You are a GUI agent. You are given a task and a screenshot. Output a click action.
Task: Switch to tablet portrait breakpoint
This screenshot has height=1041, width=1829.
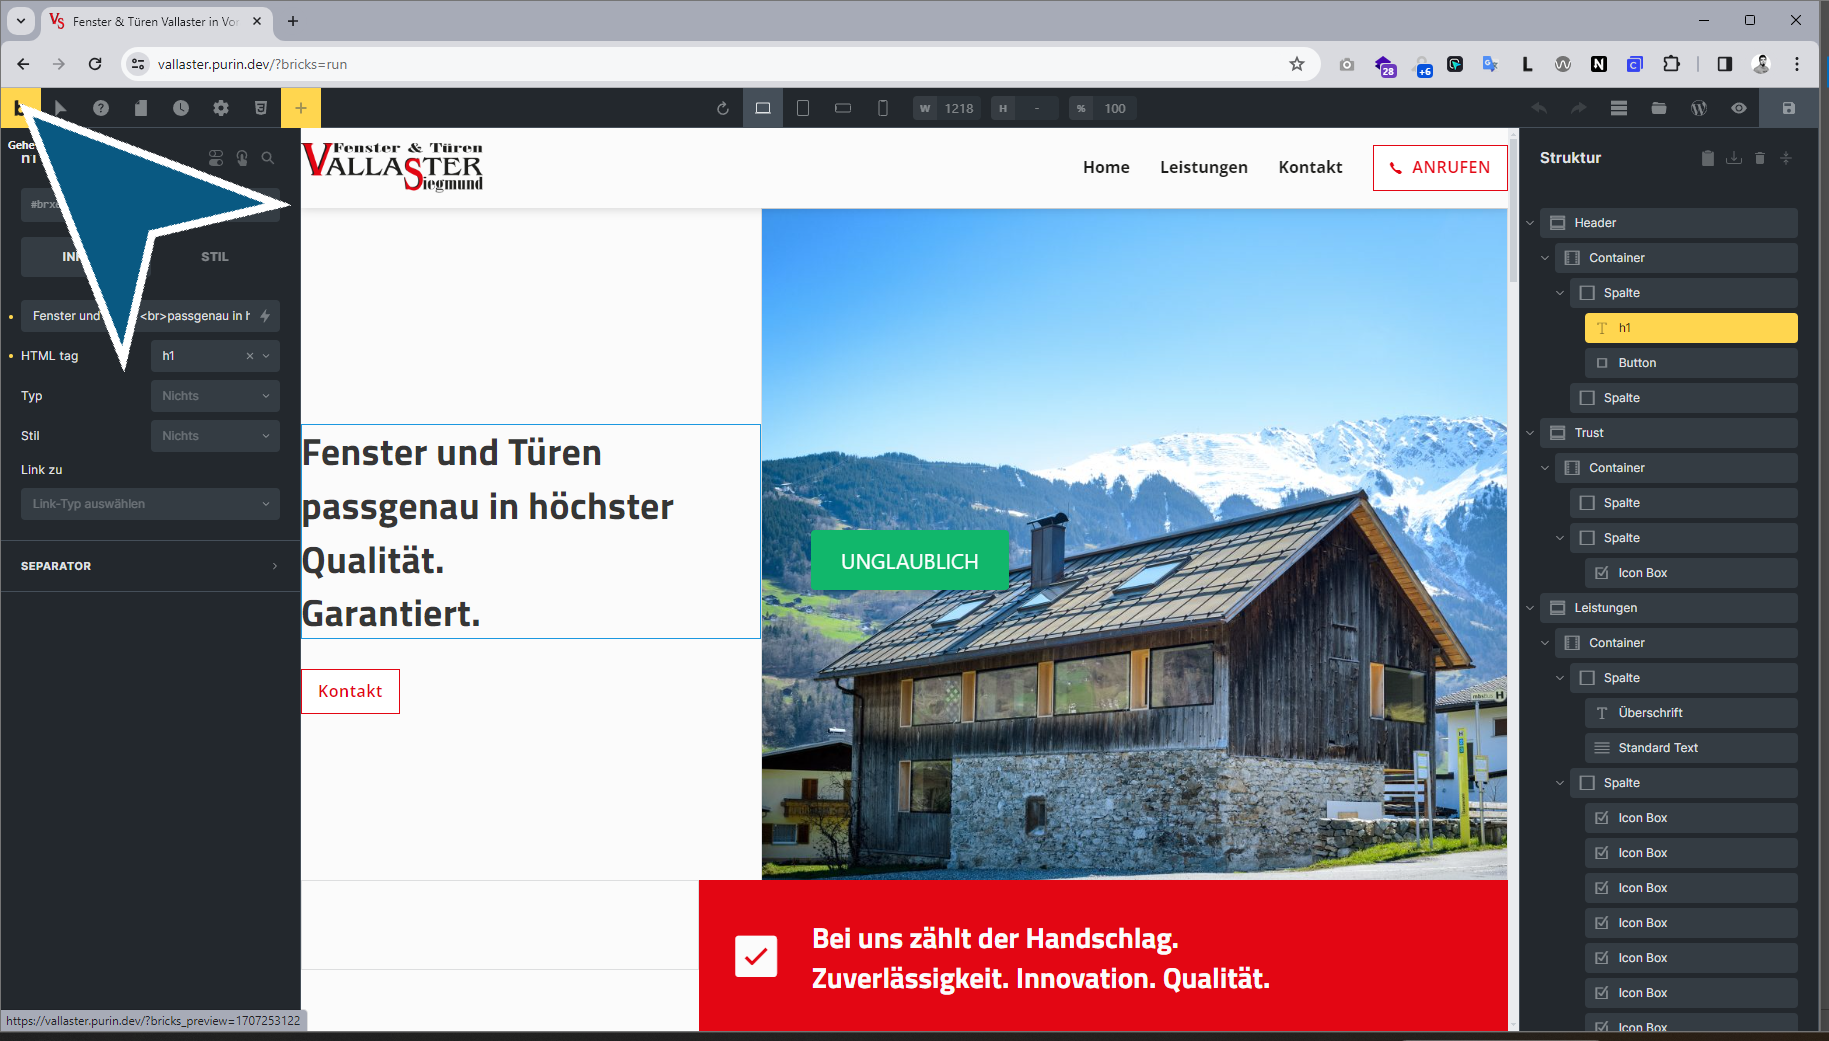point(803,108)
